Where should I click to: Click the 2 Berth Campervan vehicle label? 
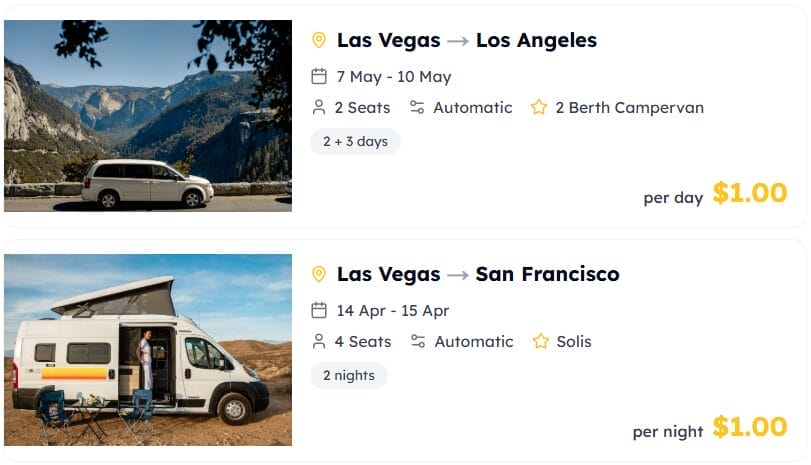click(x=629, y=108)
